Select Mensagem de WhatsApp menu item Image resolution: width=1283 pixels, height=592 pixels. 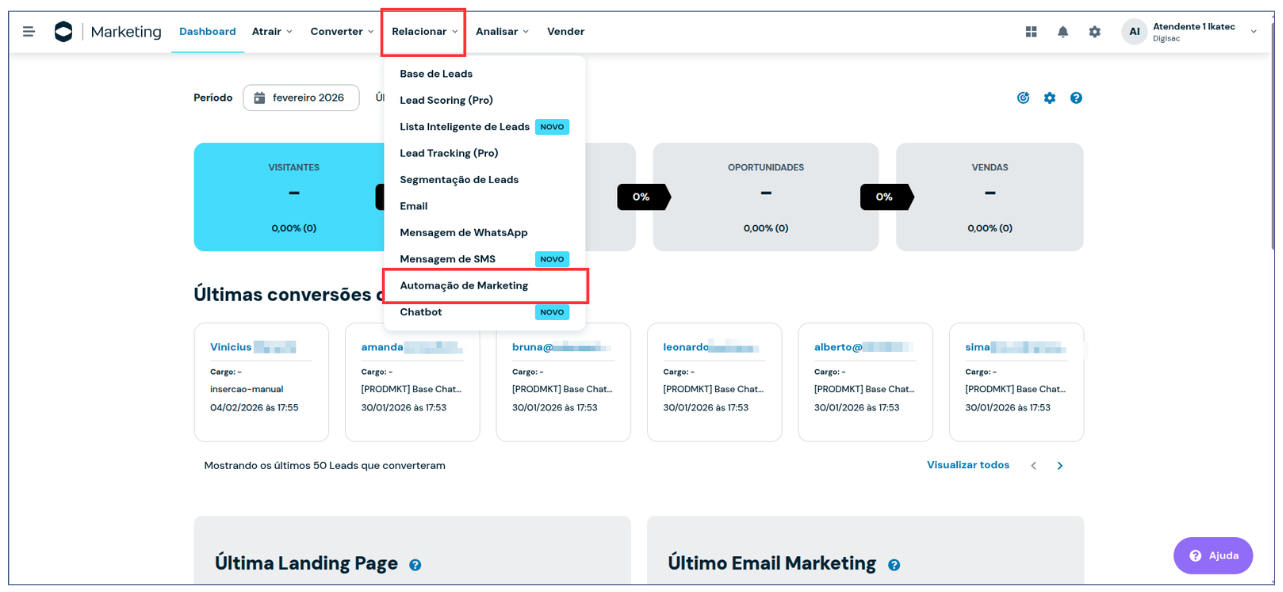click(463, 233)
